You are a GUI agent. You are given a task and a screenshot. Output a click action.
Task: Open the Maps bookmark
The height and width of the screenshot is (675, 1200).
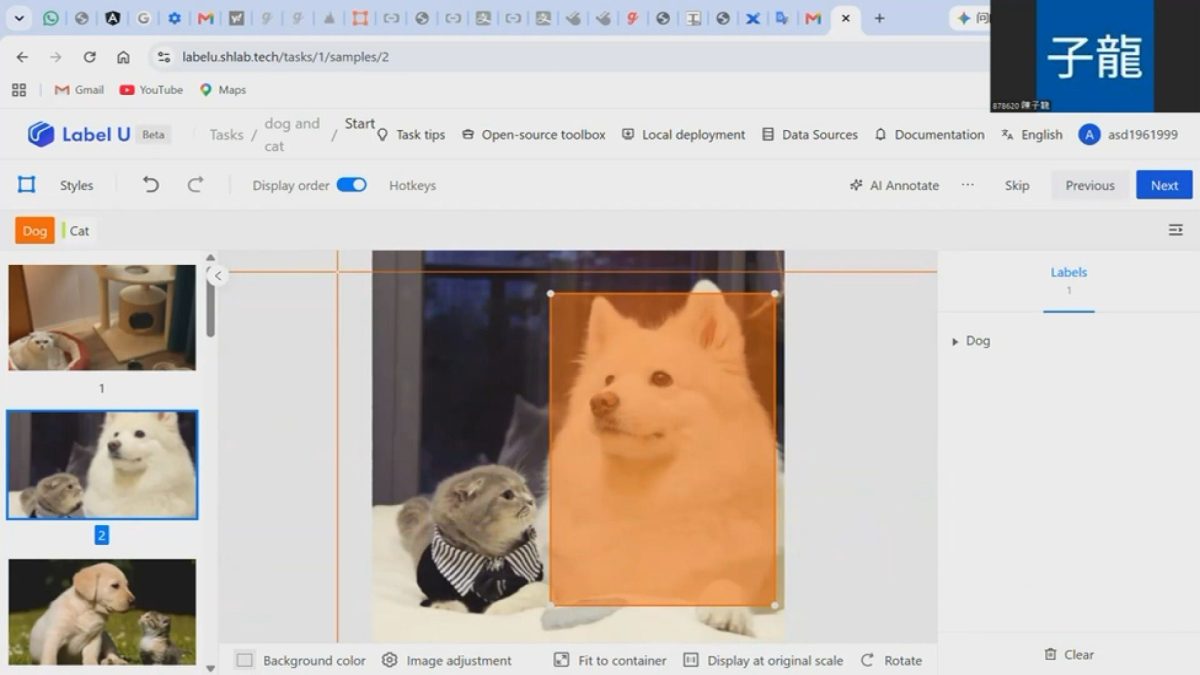222,90
